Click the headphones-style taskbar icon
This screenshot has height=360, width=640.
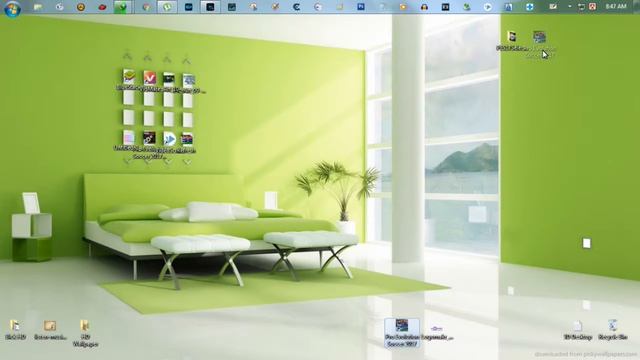pyautogui.click(x=424, y=7)
